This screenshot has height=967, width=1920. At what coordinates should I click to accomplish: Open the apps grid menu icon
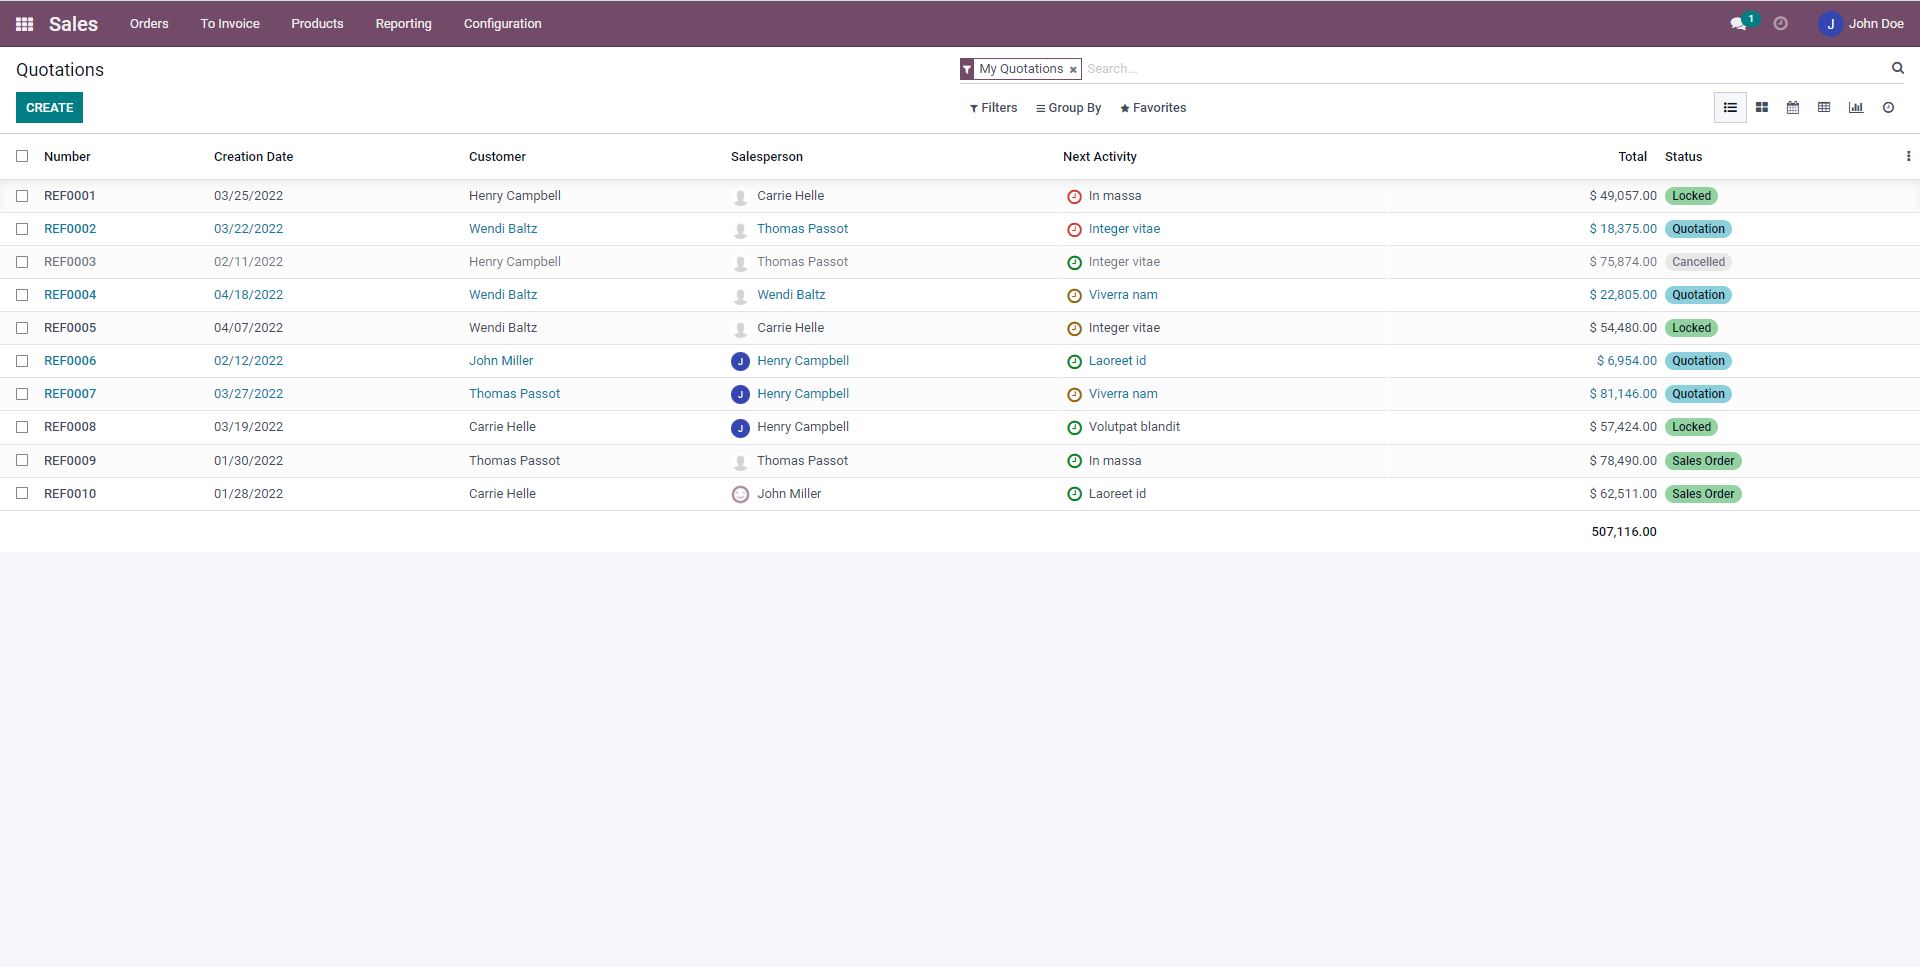tap(24, 24)
